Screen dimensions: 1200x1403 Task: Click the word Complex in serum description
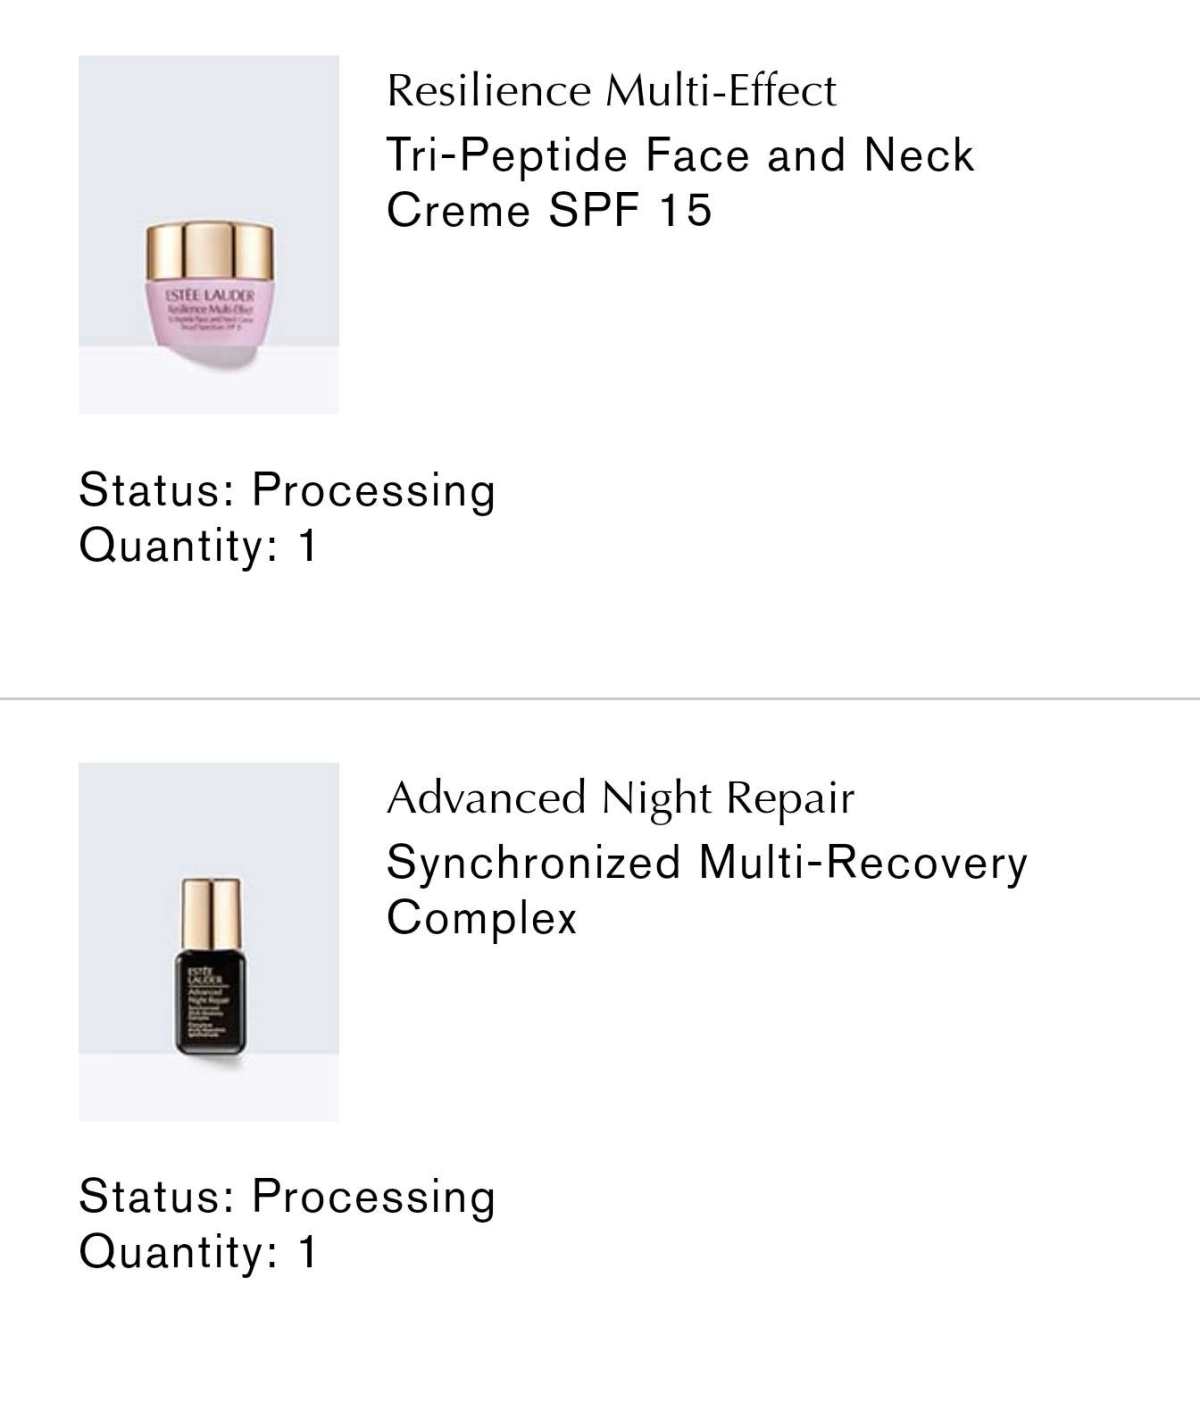pos(482,918)
